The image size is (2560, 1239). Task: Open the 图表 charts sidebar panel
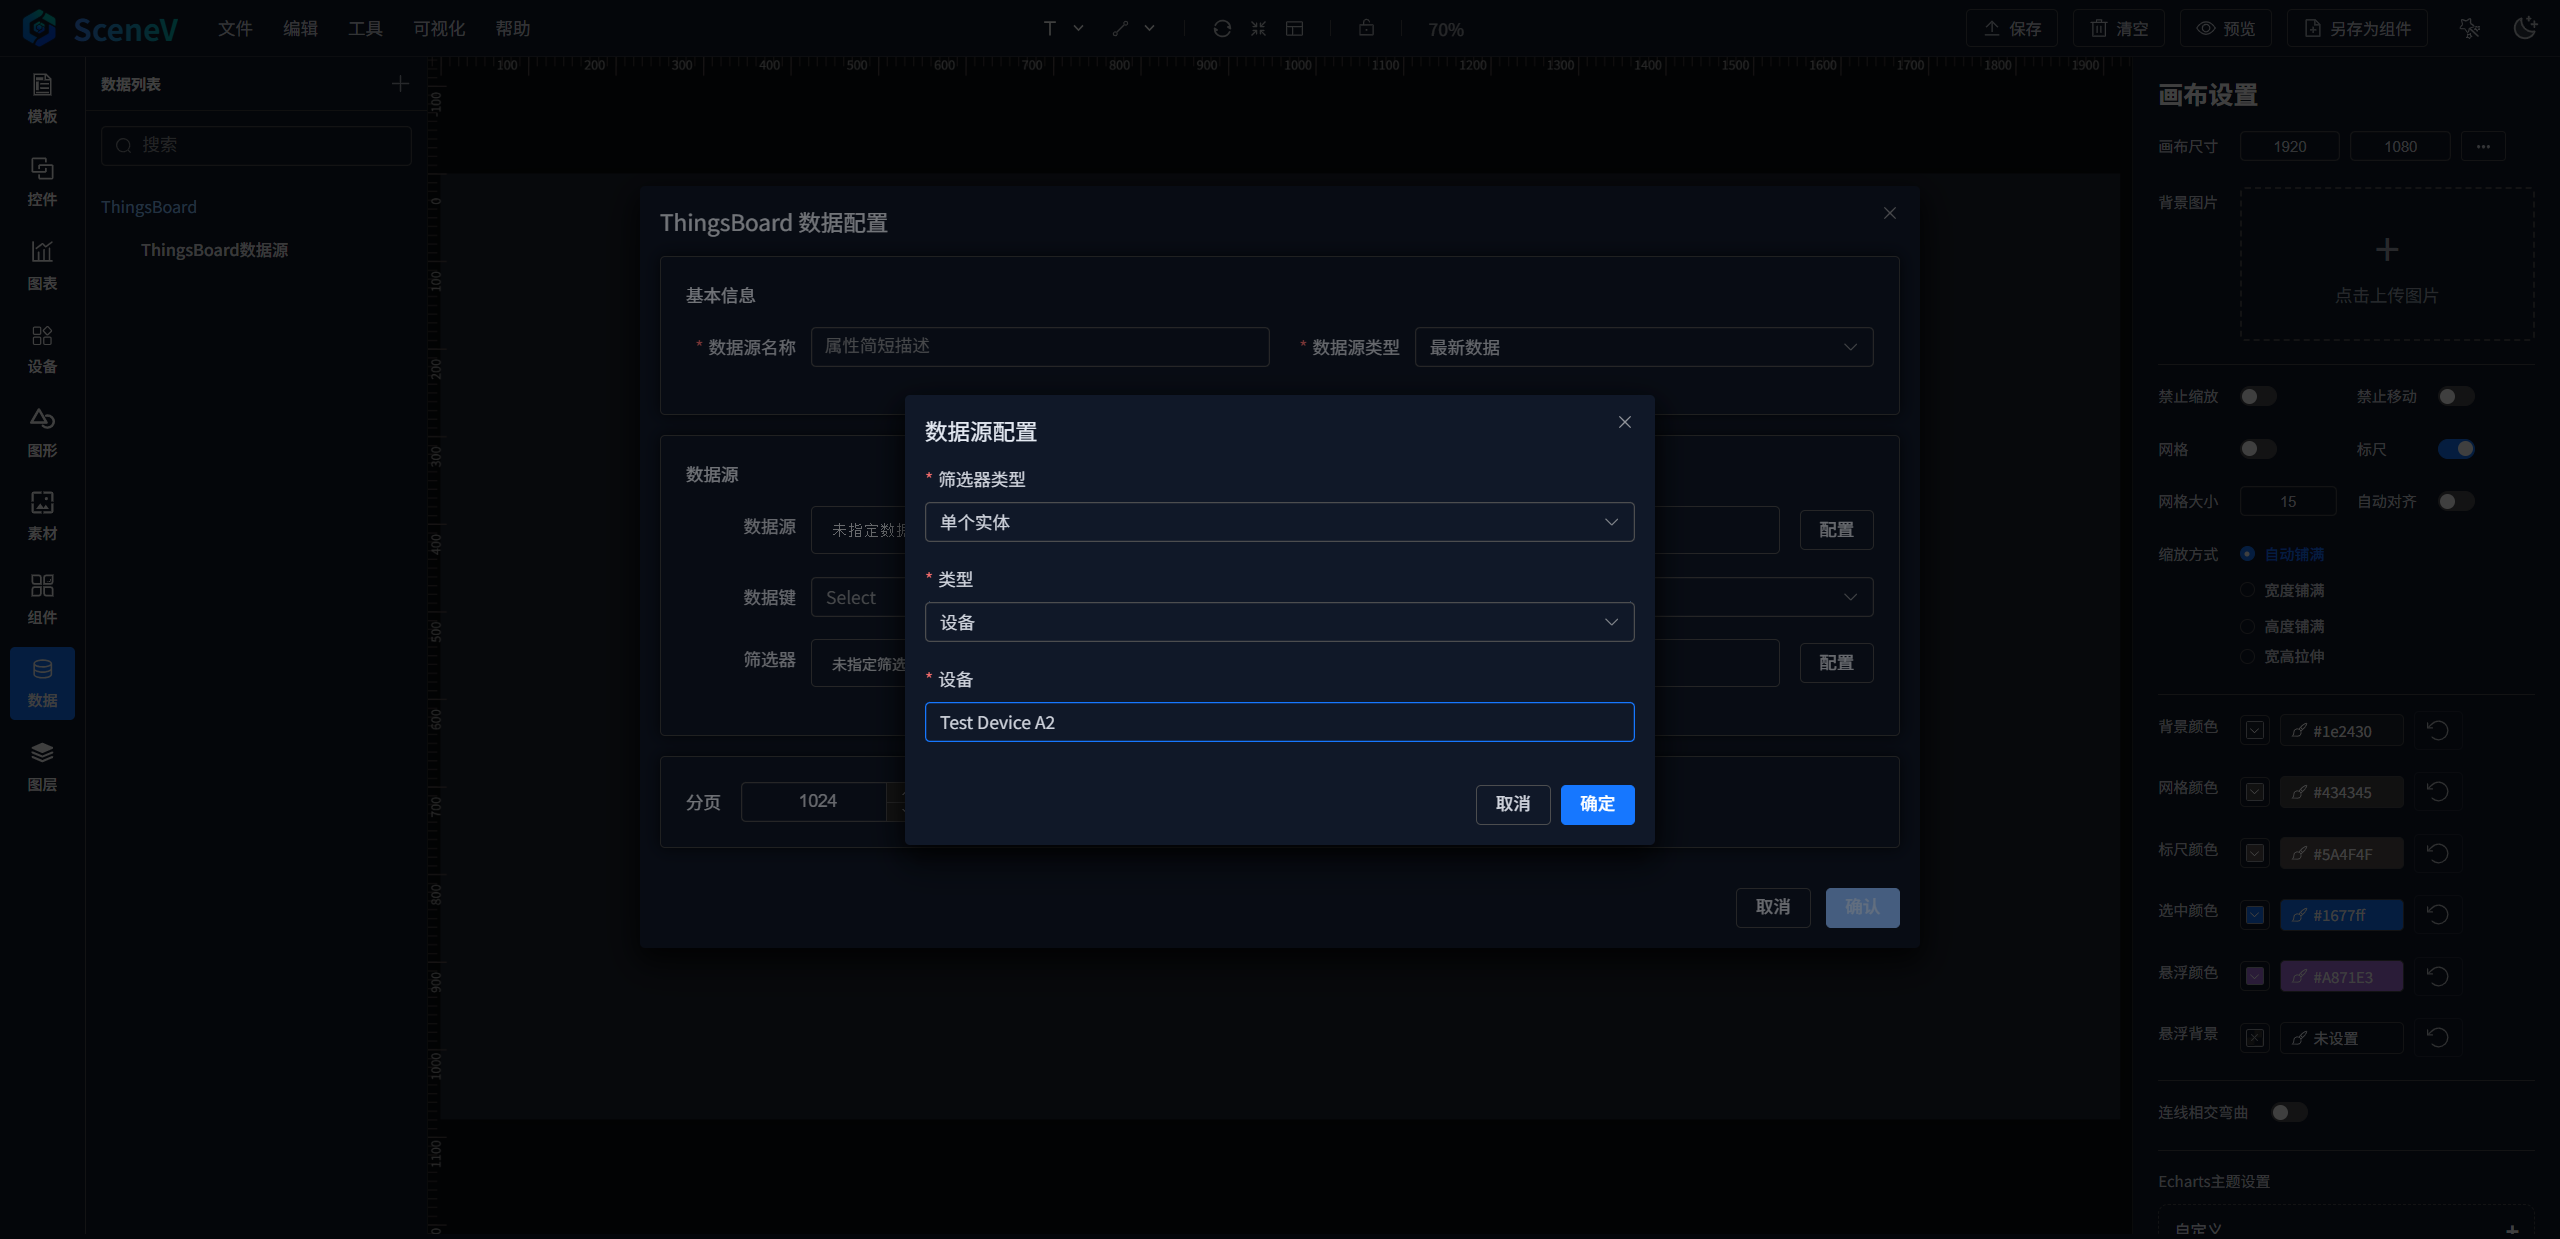[x=42, y=266]
